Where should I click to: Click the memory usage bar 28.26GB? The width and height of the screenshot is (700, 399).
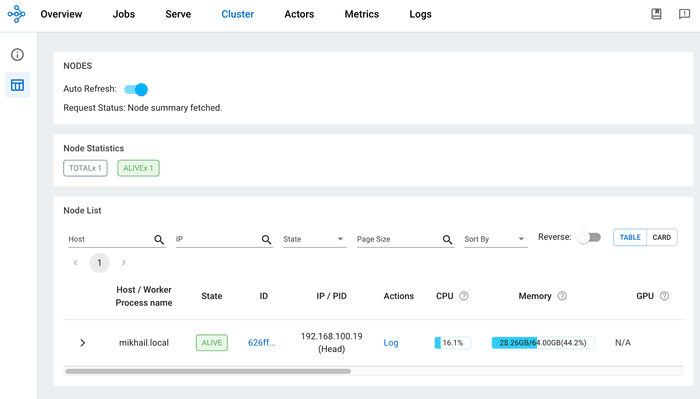(543, 343)
